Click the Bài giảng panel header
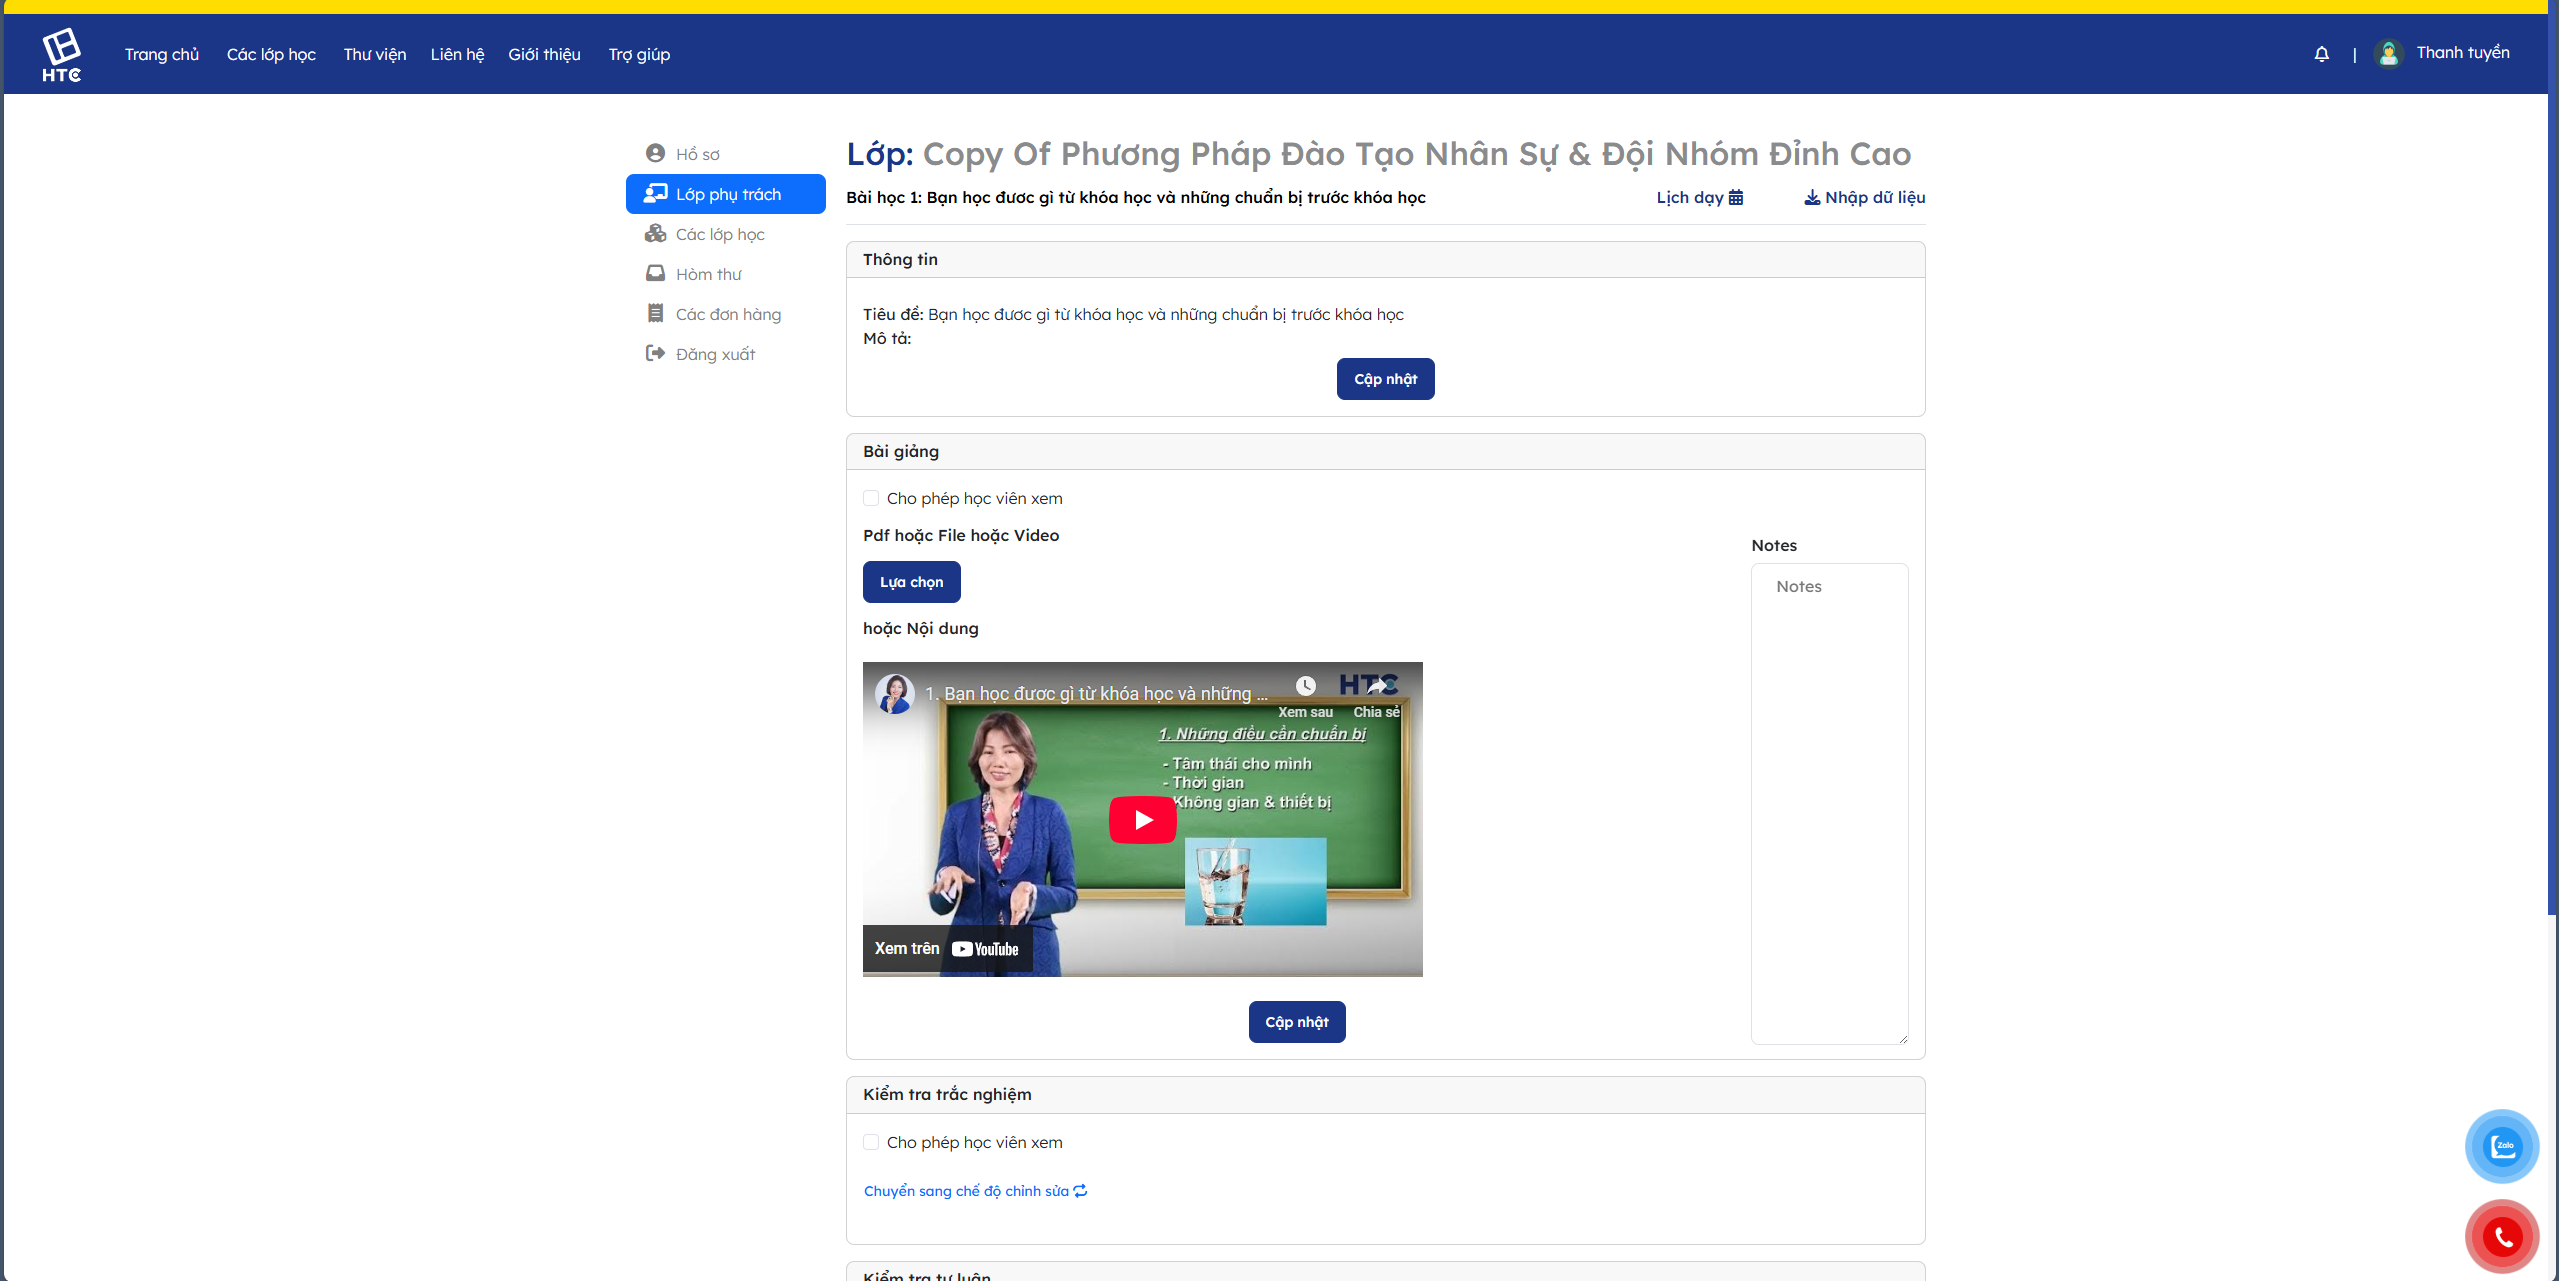This screenshot has height=1281, width=2559. click(x=1385, y=451)
